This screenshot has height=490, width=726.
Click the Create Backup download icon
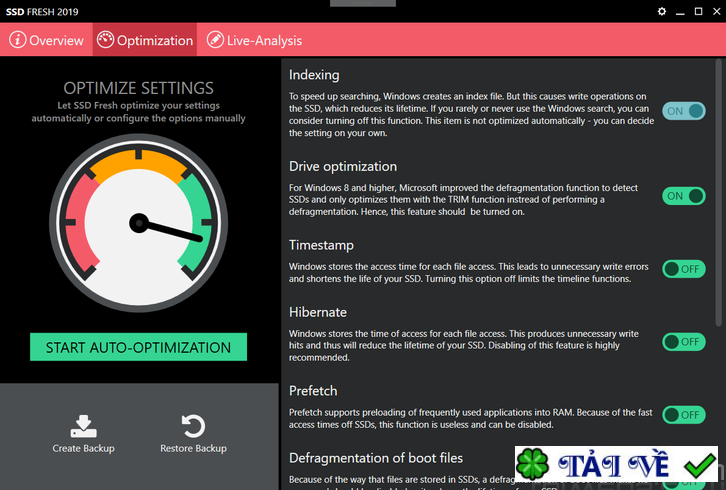tap(83, 426)
